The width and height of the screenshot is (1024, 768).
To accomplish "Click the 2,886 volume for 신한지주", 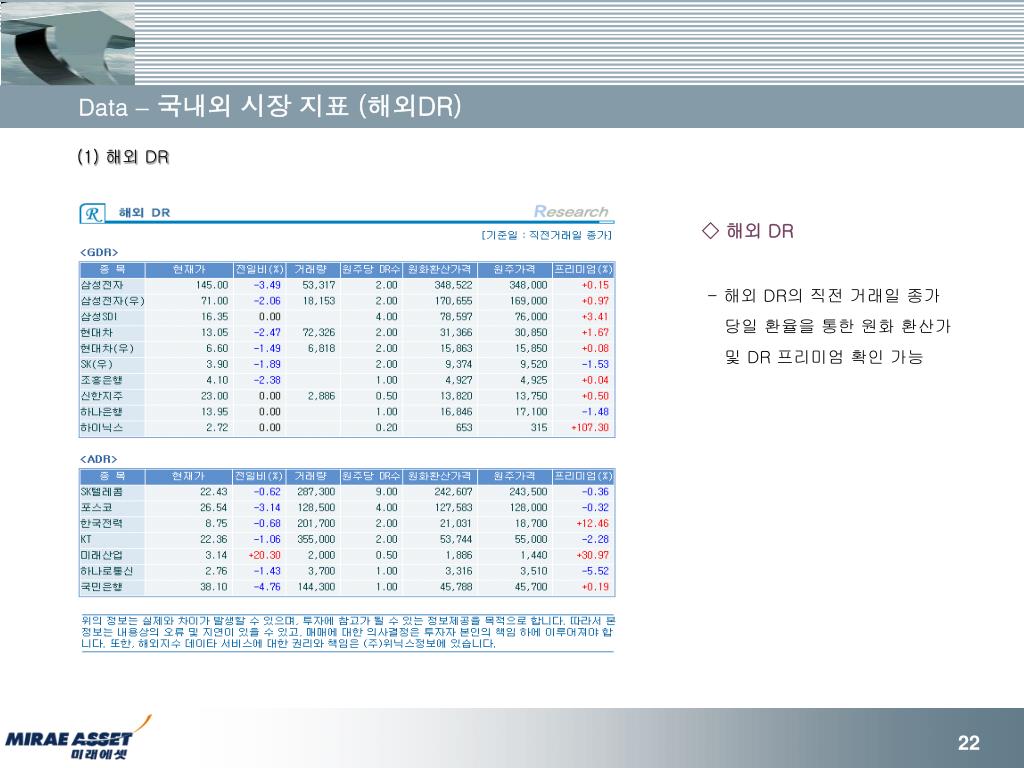I will pos(321,396).
